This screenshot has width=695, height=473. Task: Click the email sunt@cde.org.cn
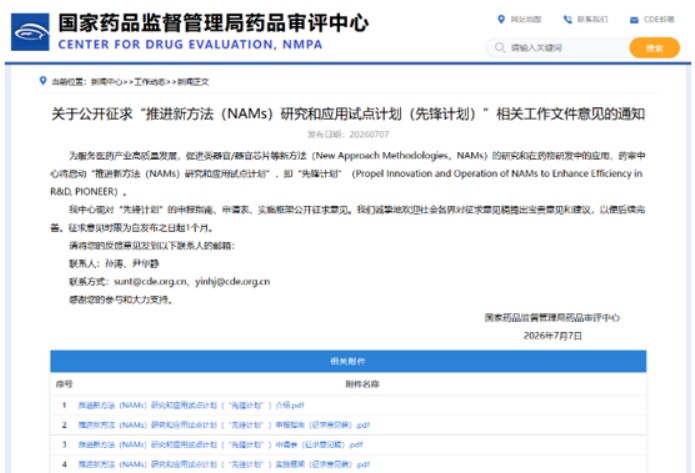click(x=150, y=282)
